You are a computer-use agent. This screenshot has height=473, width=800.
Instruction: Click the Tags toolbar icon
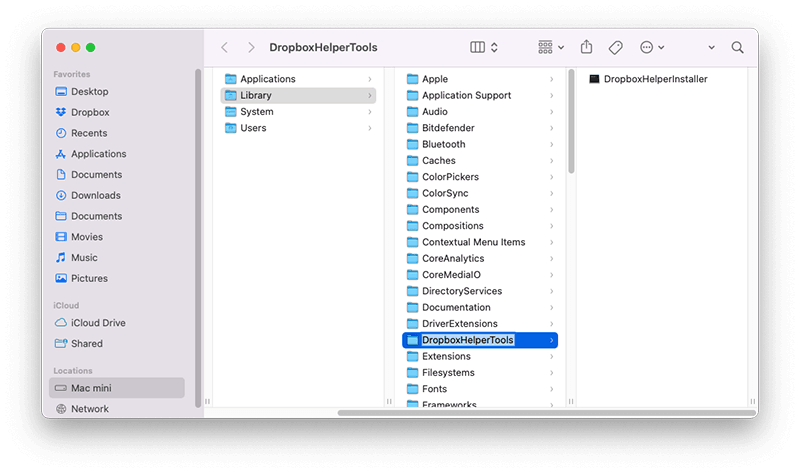coord(616,47)
